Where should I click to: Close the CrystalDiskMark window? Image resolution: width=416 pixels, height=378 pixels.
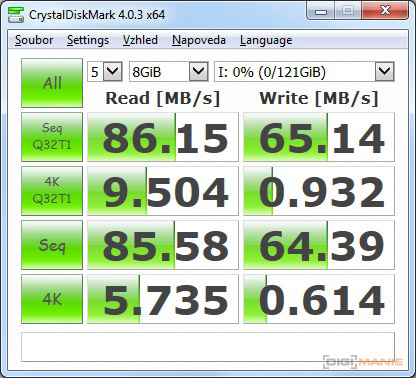tap(385, 11)
